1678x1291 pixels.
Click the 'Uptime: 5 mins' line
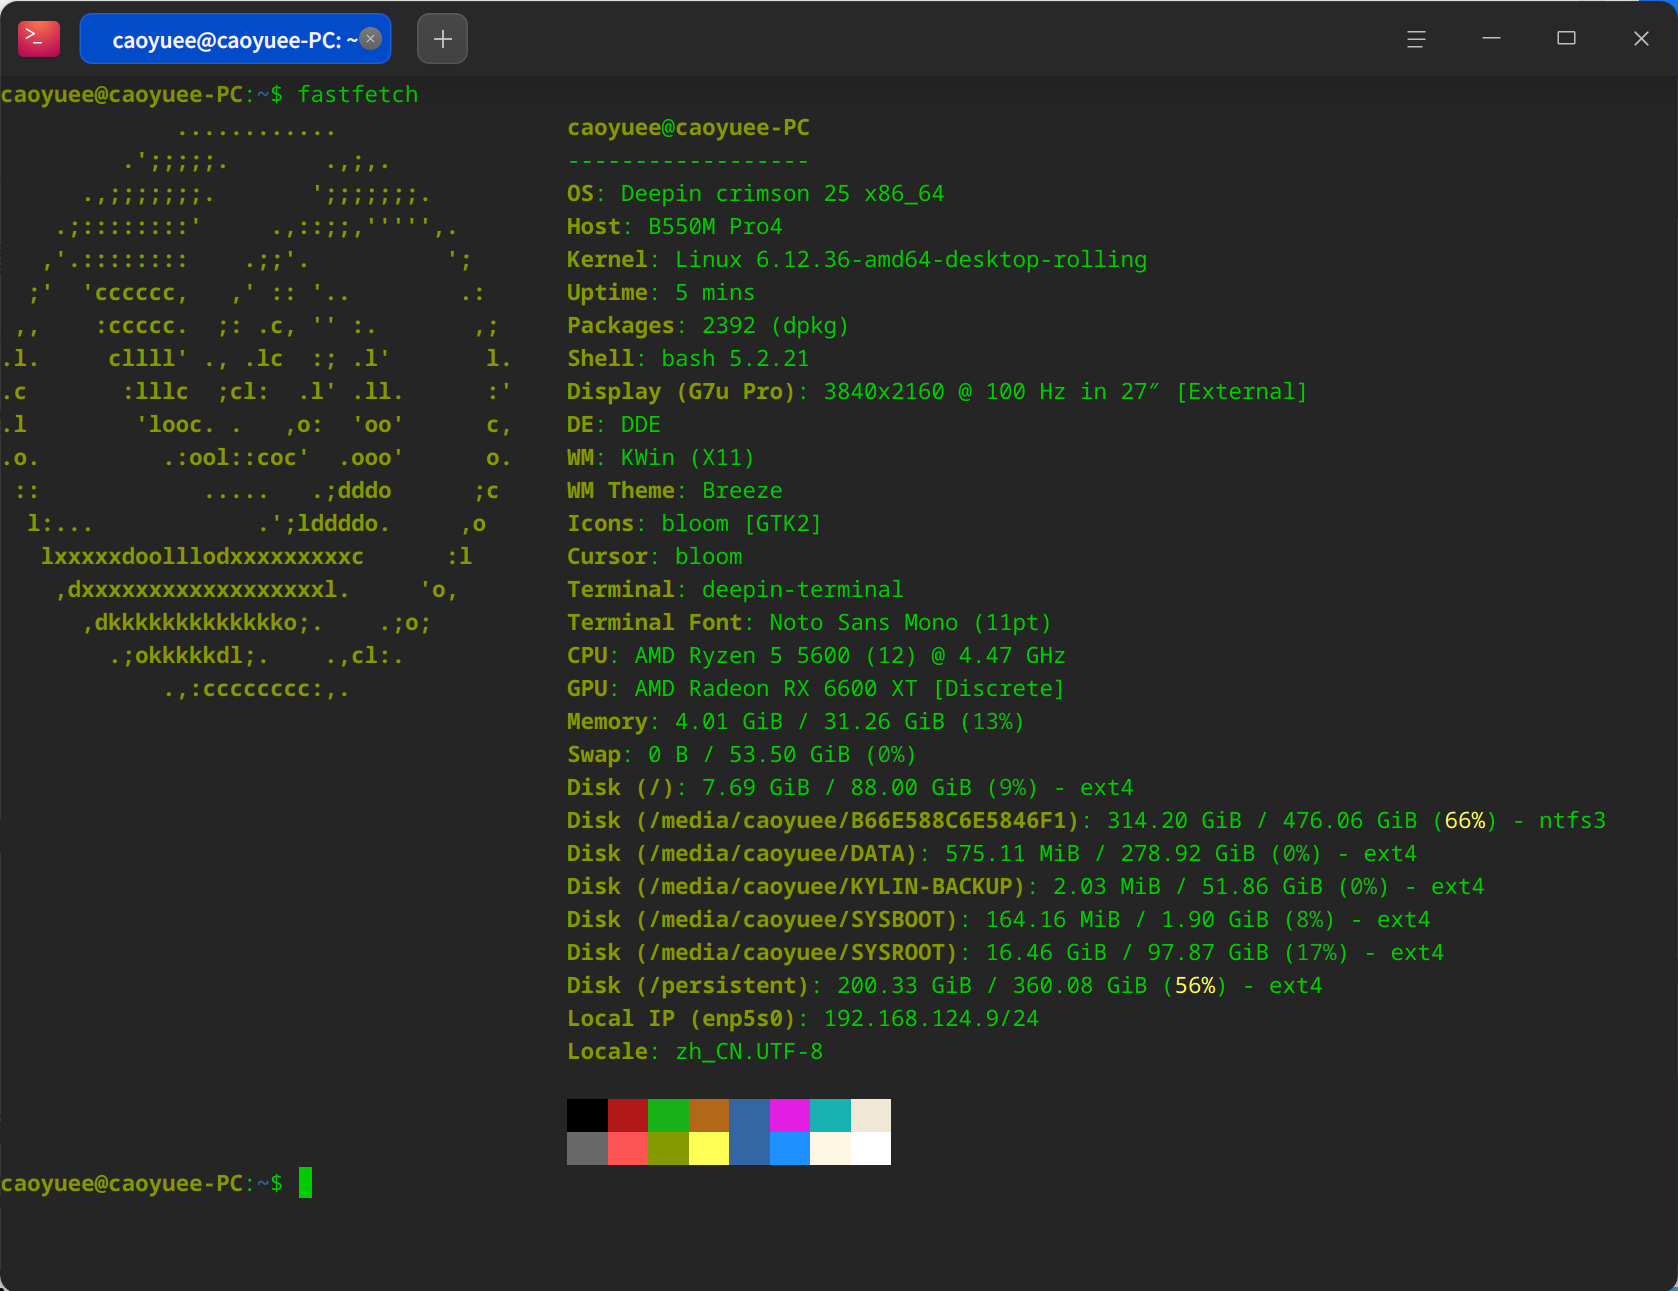coord(661,293)
